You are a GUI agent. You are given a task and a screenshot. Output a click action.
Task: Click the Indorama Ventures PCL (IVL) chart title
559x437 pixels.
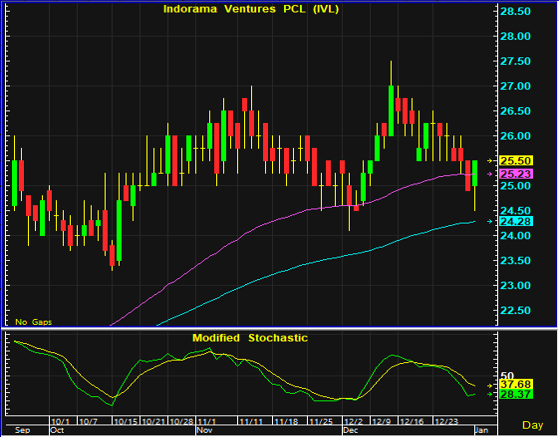[251, 9]
